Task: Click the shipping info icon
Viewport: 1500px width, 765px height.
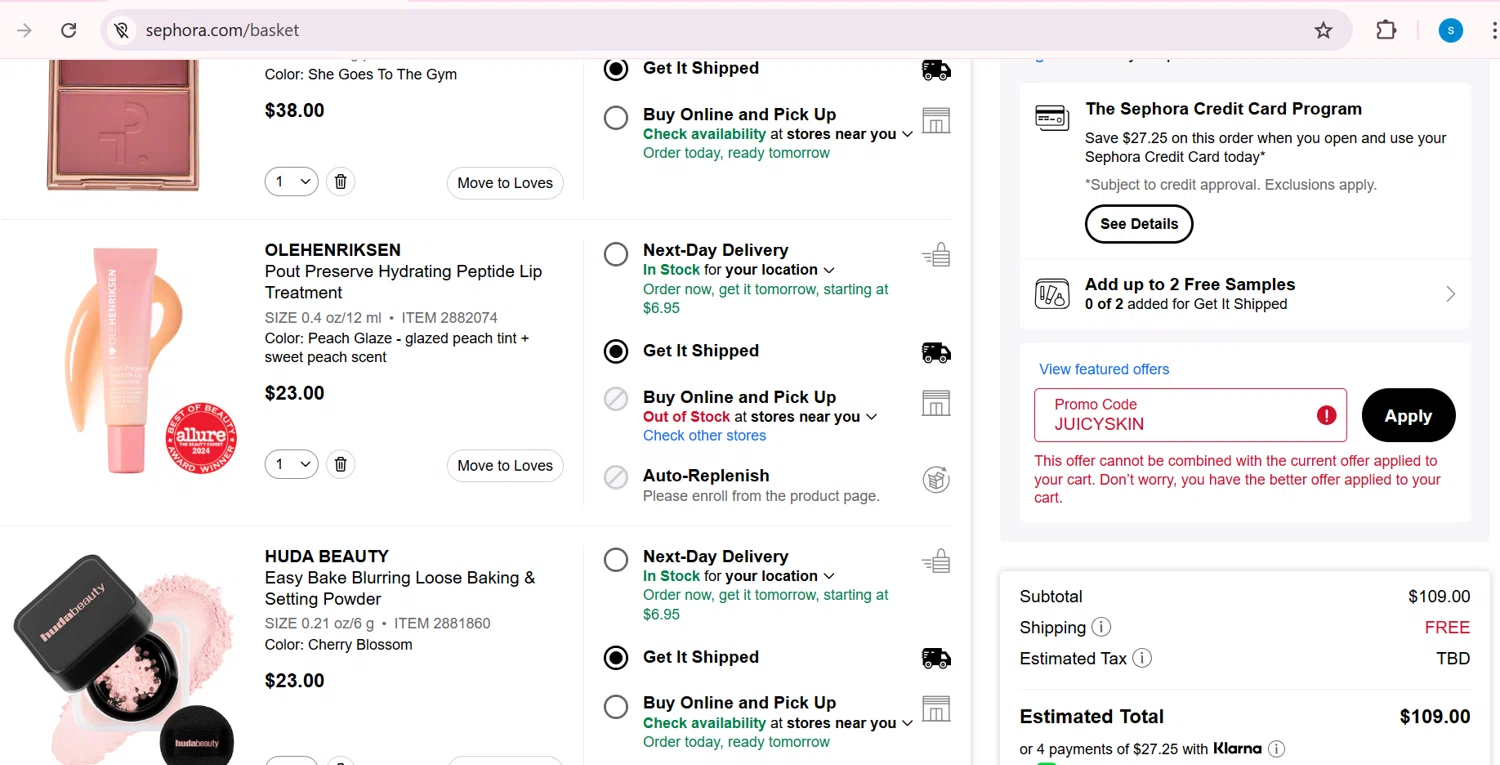Action: pyautogui.click(x=1101, y=627)
